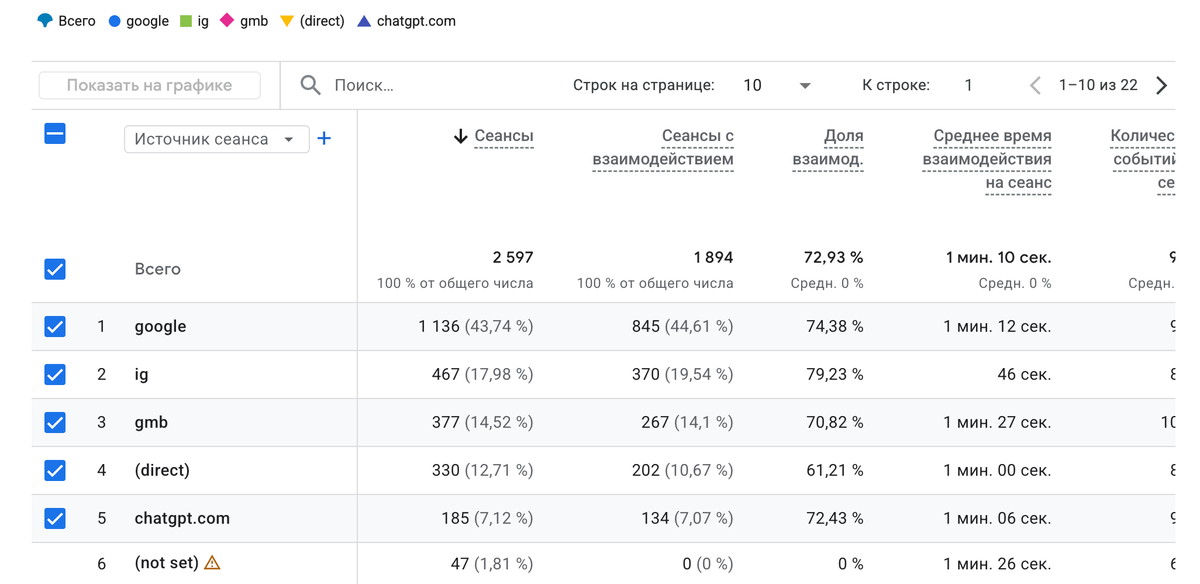Click the ig source row label
The image size is (1200, 584).
[141, 374]
